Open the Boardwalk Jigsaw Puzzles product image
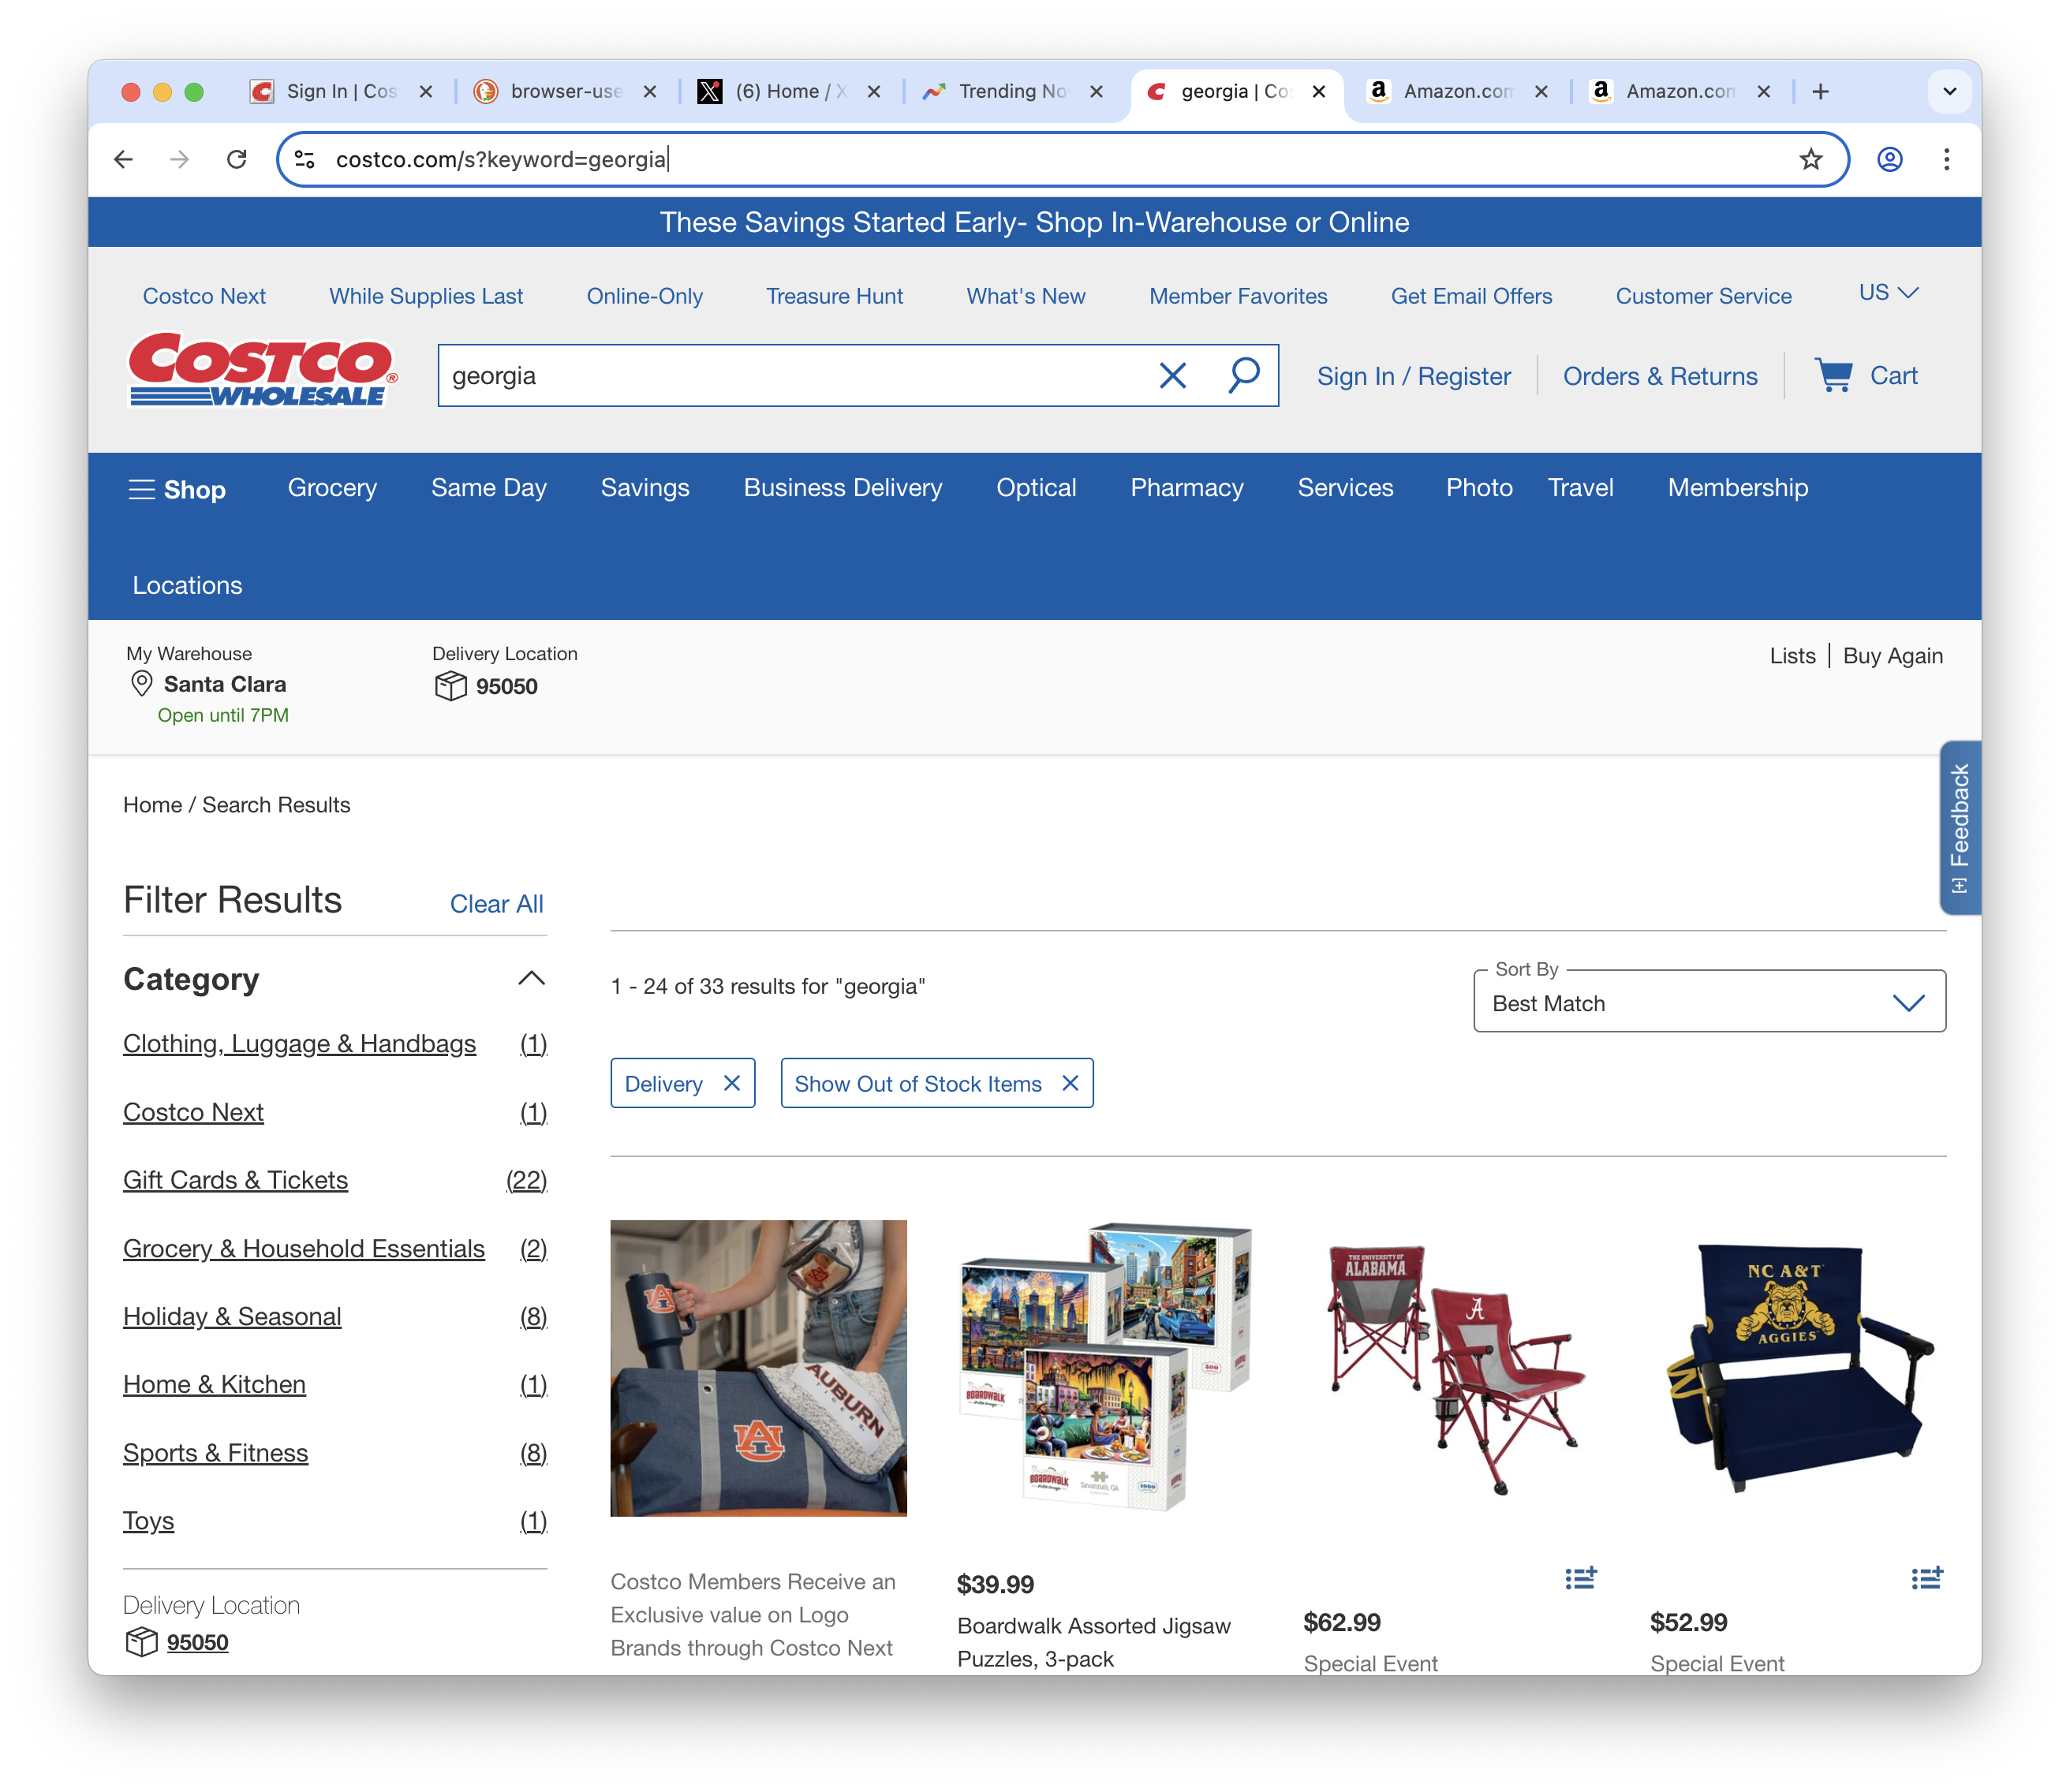The image size is (2070, 1792). tap(1104, 1367)
